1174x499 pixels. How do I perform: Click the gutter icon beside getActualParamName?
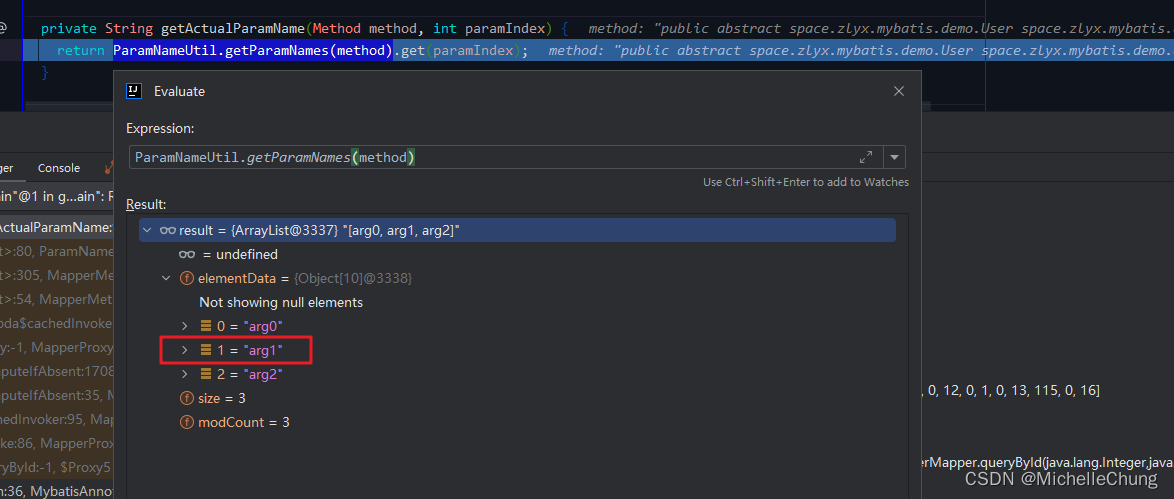tap(4, 29)
